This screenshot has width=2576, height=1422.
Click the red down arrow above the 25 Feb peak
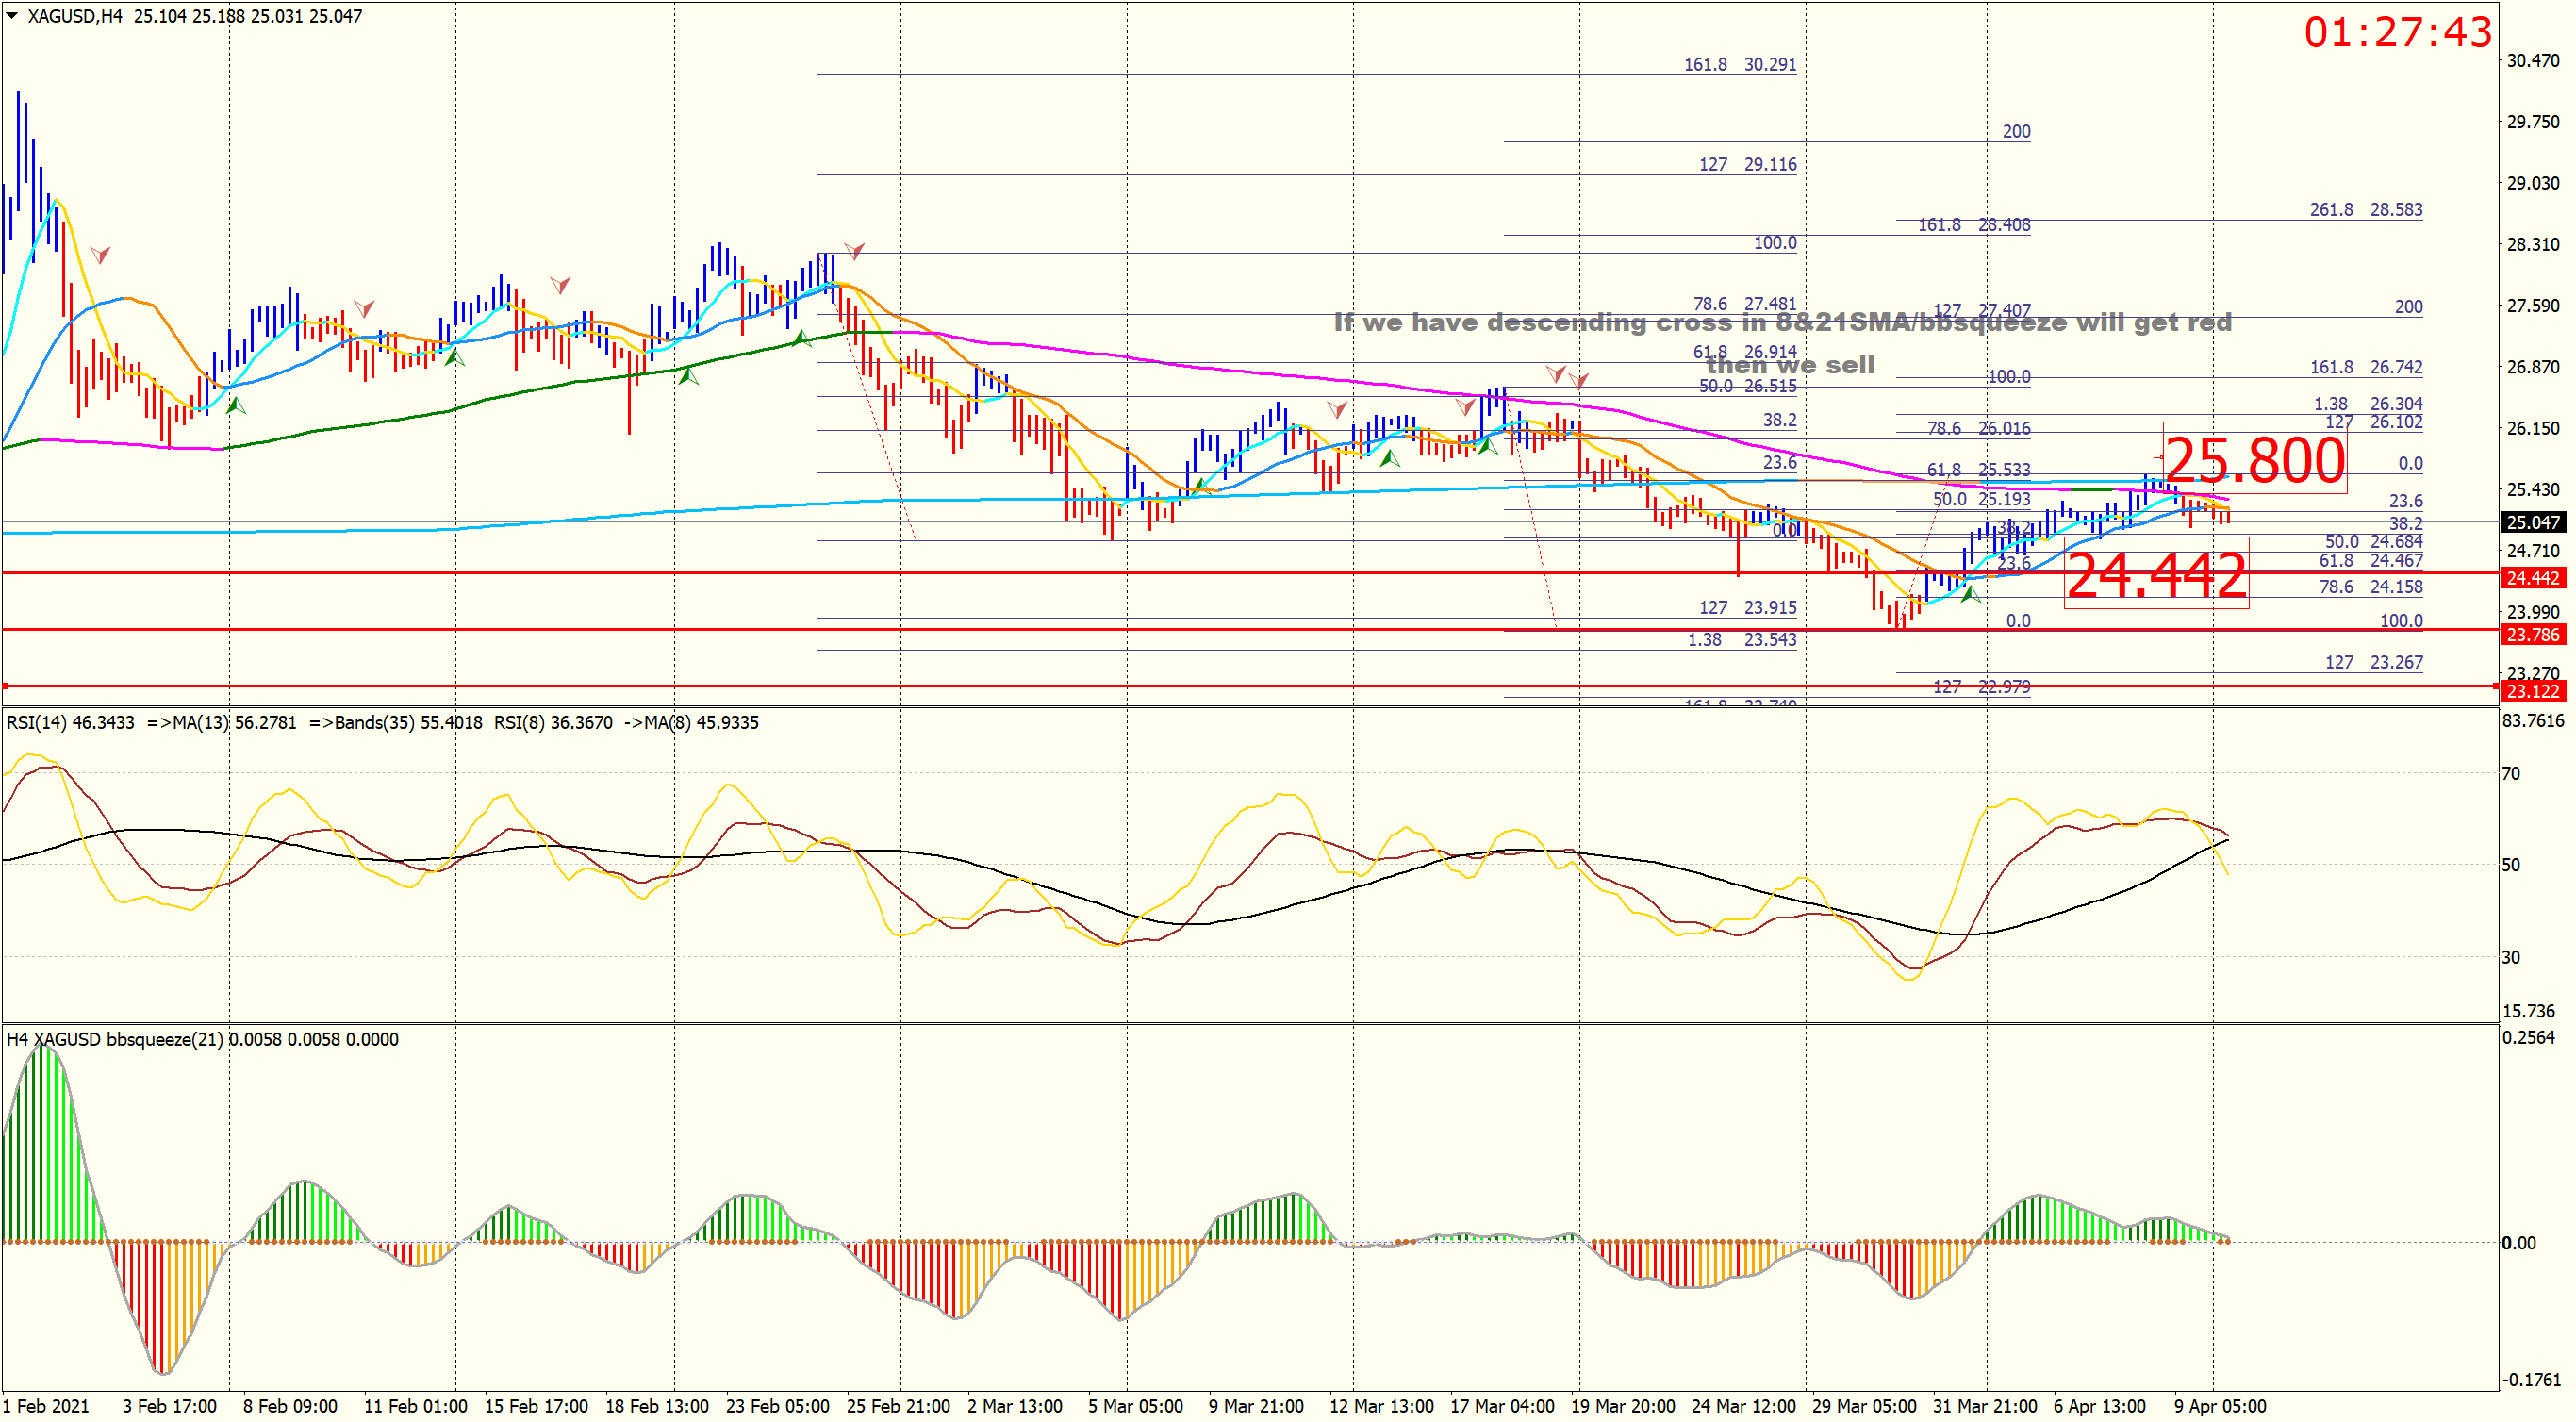click(x=854, y=250)
